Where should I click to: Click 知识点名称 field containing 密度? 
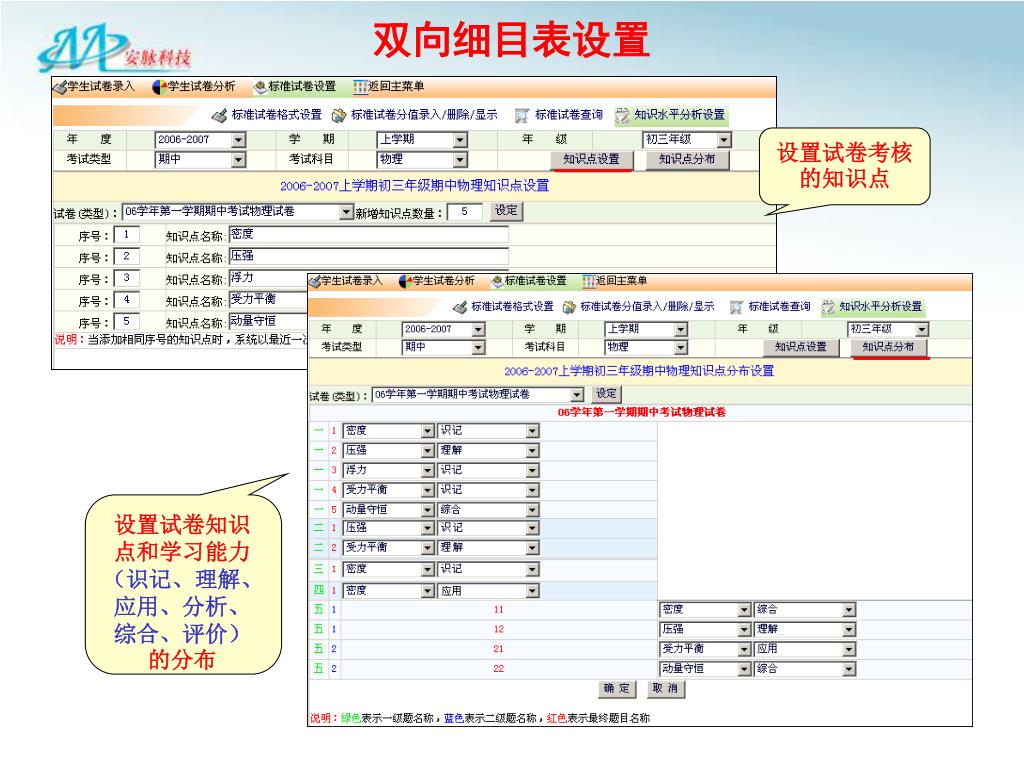pyautogui.click(x=369, y=234)
